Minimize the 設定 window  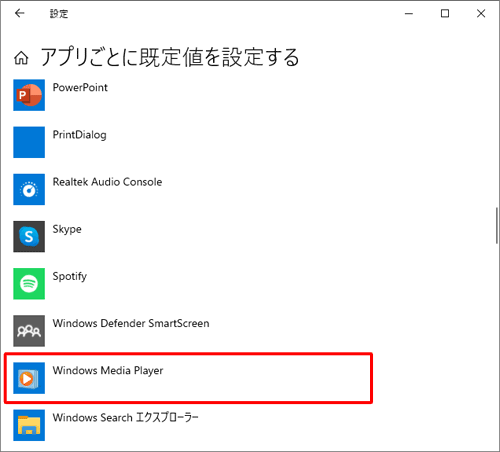pyautogui.click(x=409, y=14)
